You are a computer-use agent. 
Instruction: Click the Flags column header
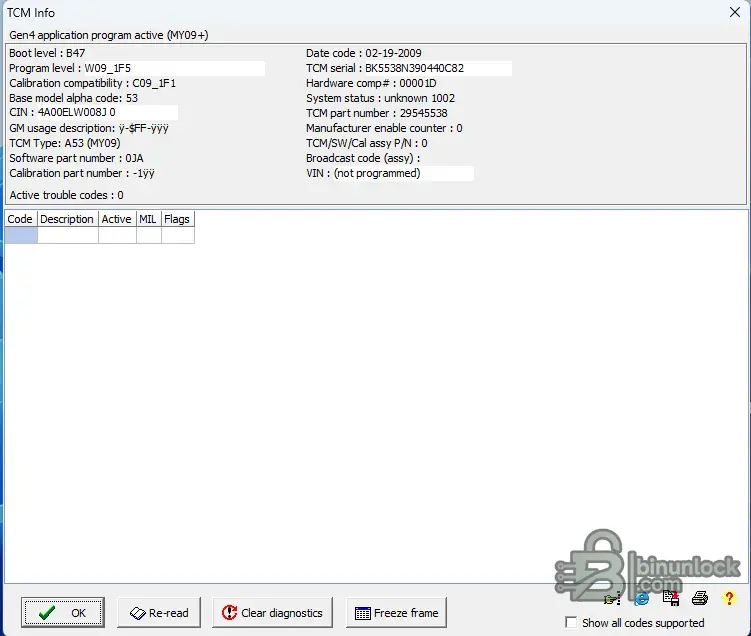coord(178,219)
